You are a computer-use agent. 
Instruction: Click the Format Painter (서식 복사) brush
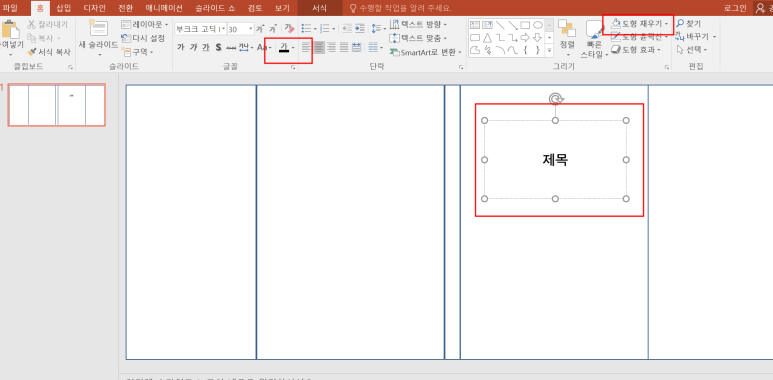32,52
